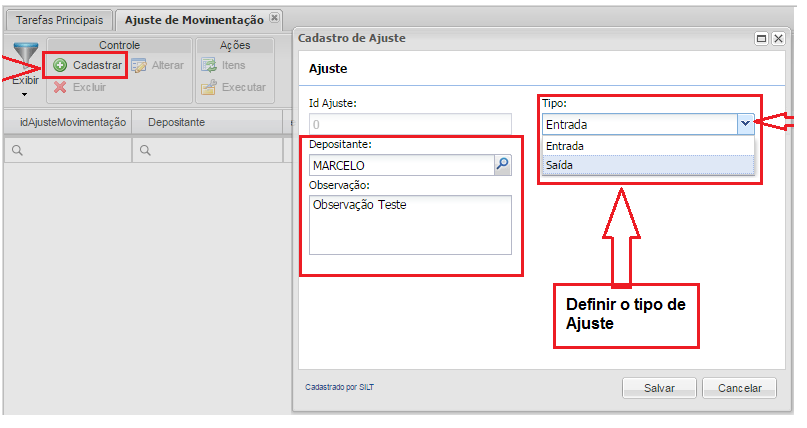Click the green Cadastrar plus icon
The image size is (807, 428).
60,66
